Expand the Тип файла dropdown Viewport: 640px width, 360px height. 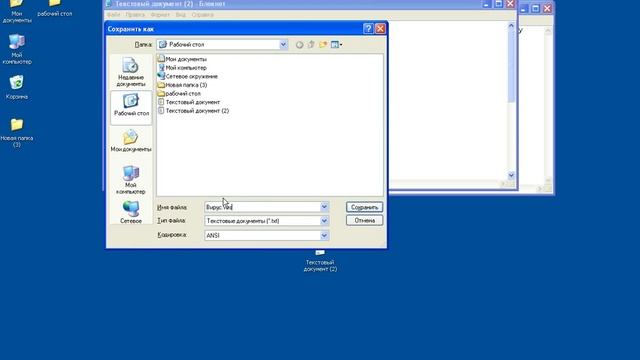324,221
